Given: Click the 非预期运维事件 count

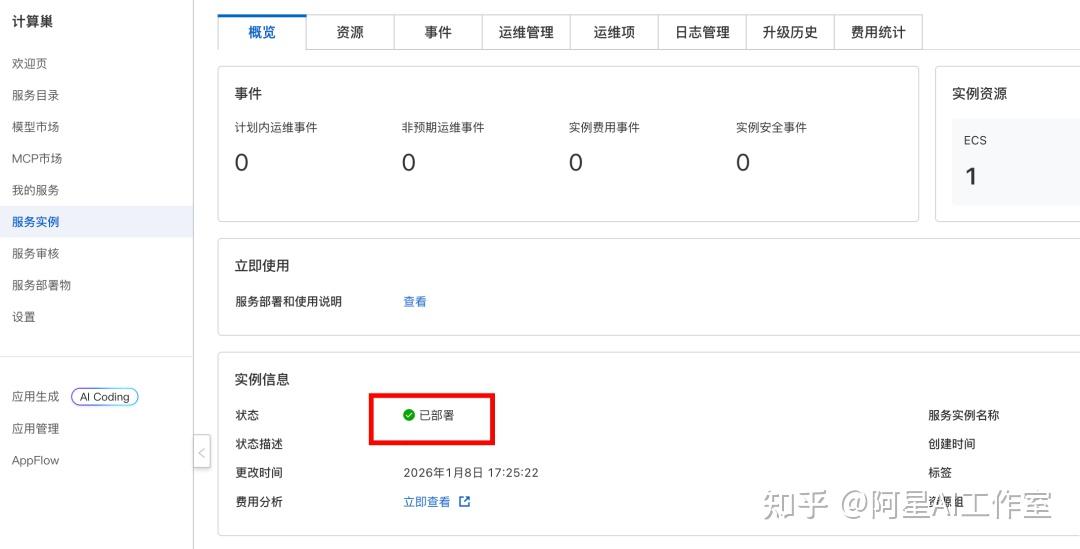Looking at the screenshot, I should (408, 163).
